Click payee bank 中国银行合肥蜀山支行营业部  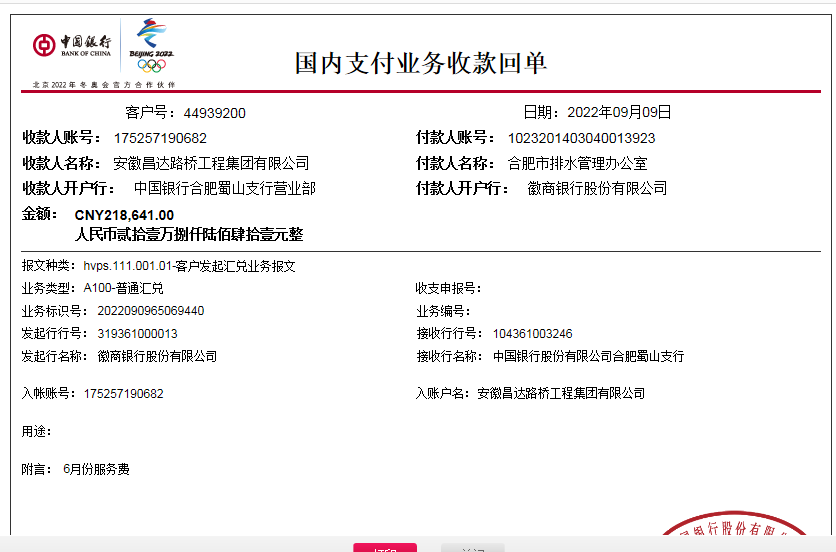click(x=225, y=188)
